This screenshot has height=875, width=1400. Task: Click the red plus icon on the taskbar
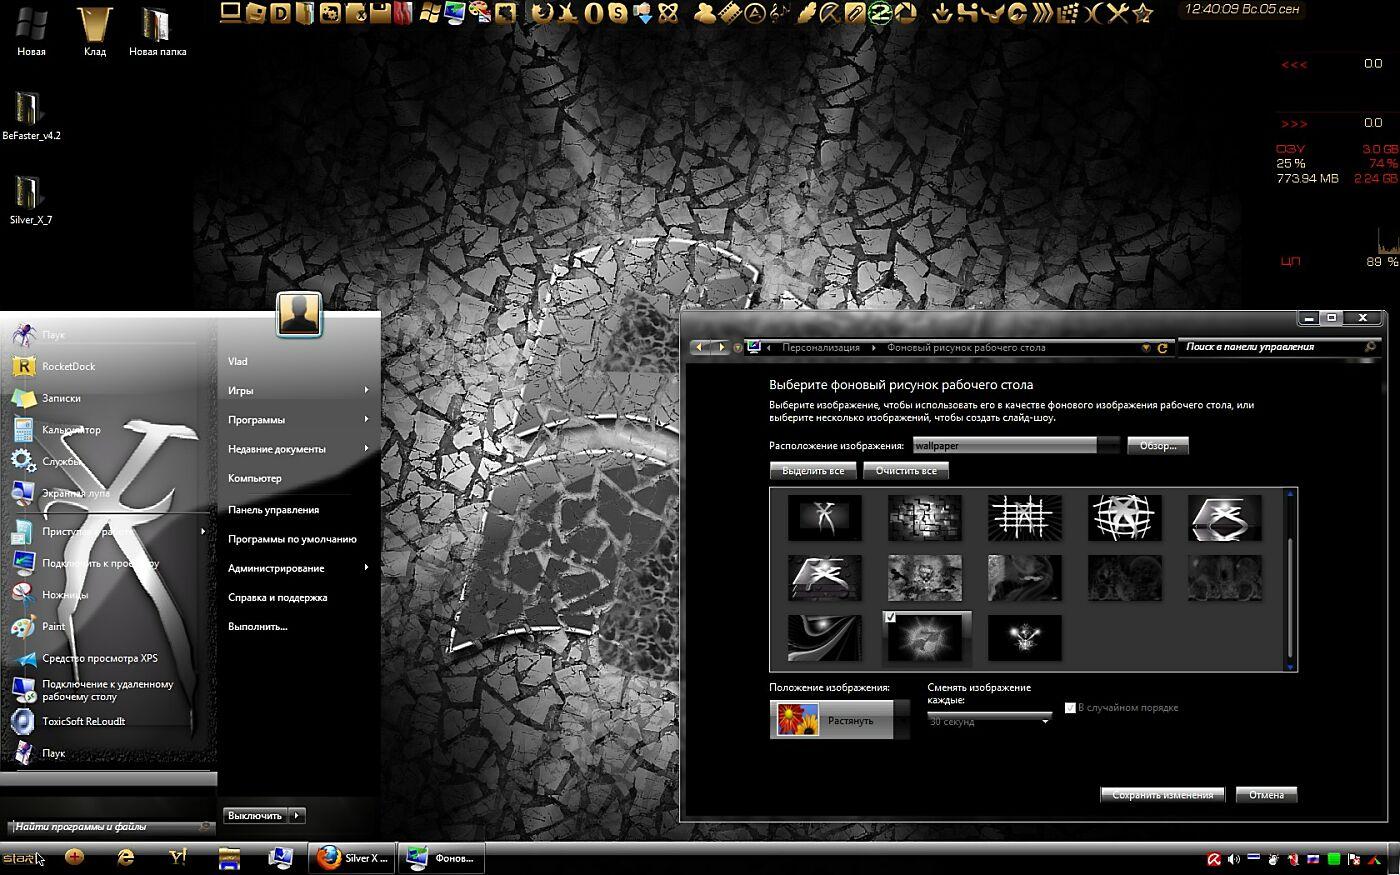(74, 857)
